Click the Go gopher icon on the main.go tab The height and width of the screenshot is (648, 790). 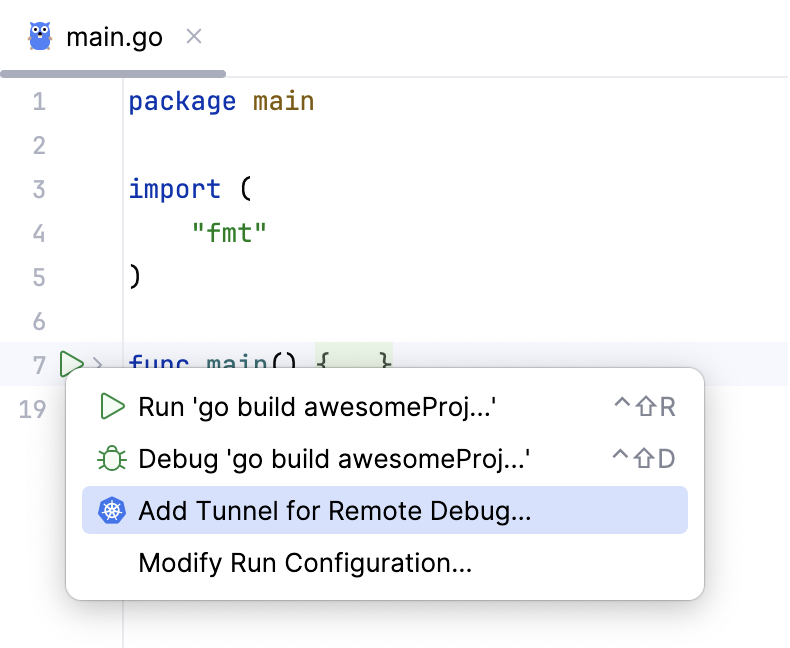pyautogui.click(x=40, y=37)
